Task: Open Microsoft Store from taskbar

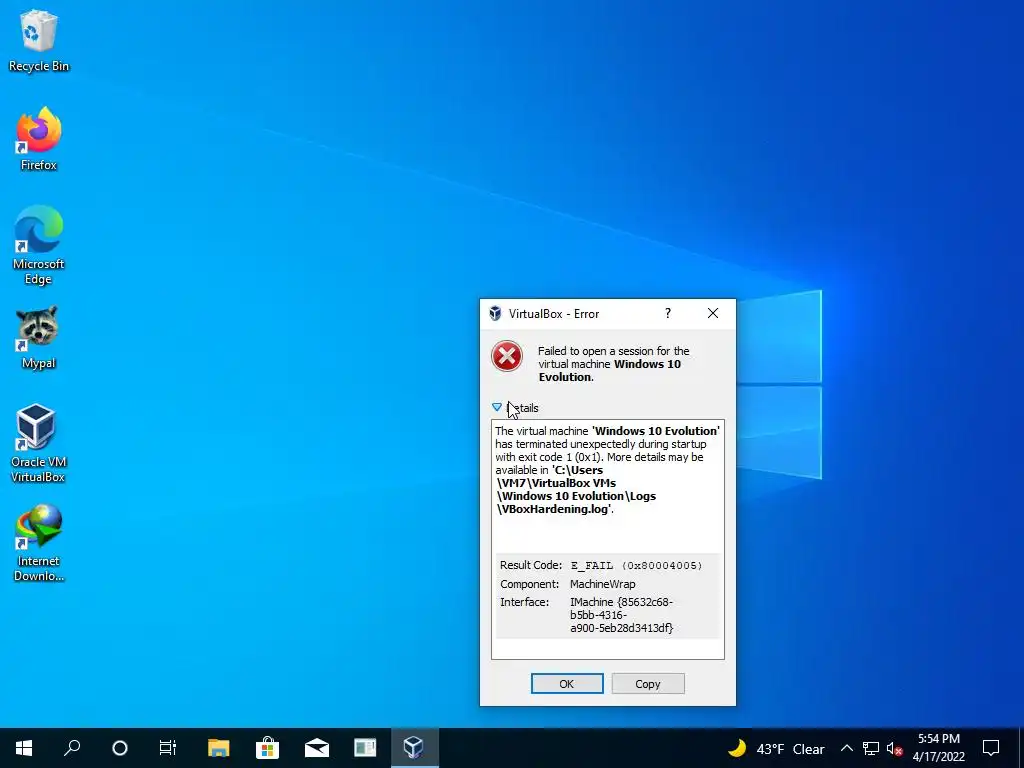Action: [267, 748]
